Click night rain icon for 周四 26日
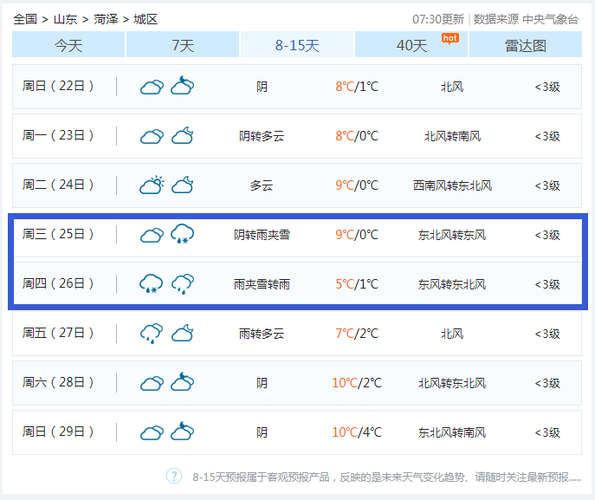The width and height of the screenshot is (595, 500). coord(183,284)
